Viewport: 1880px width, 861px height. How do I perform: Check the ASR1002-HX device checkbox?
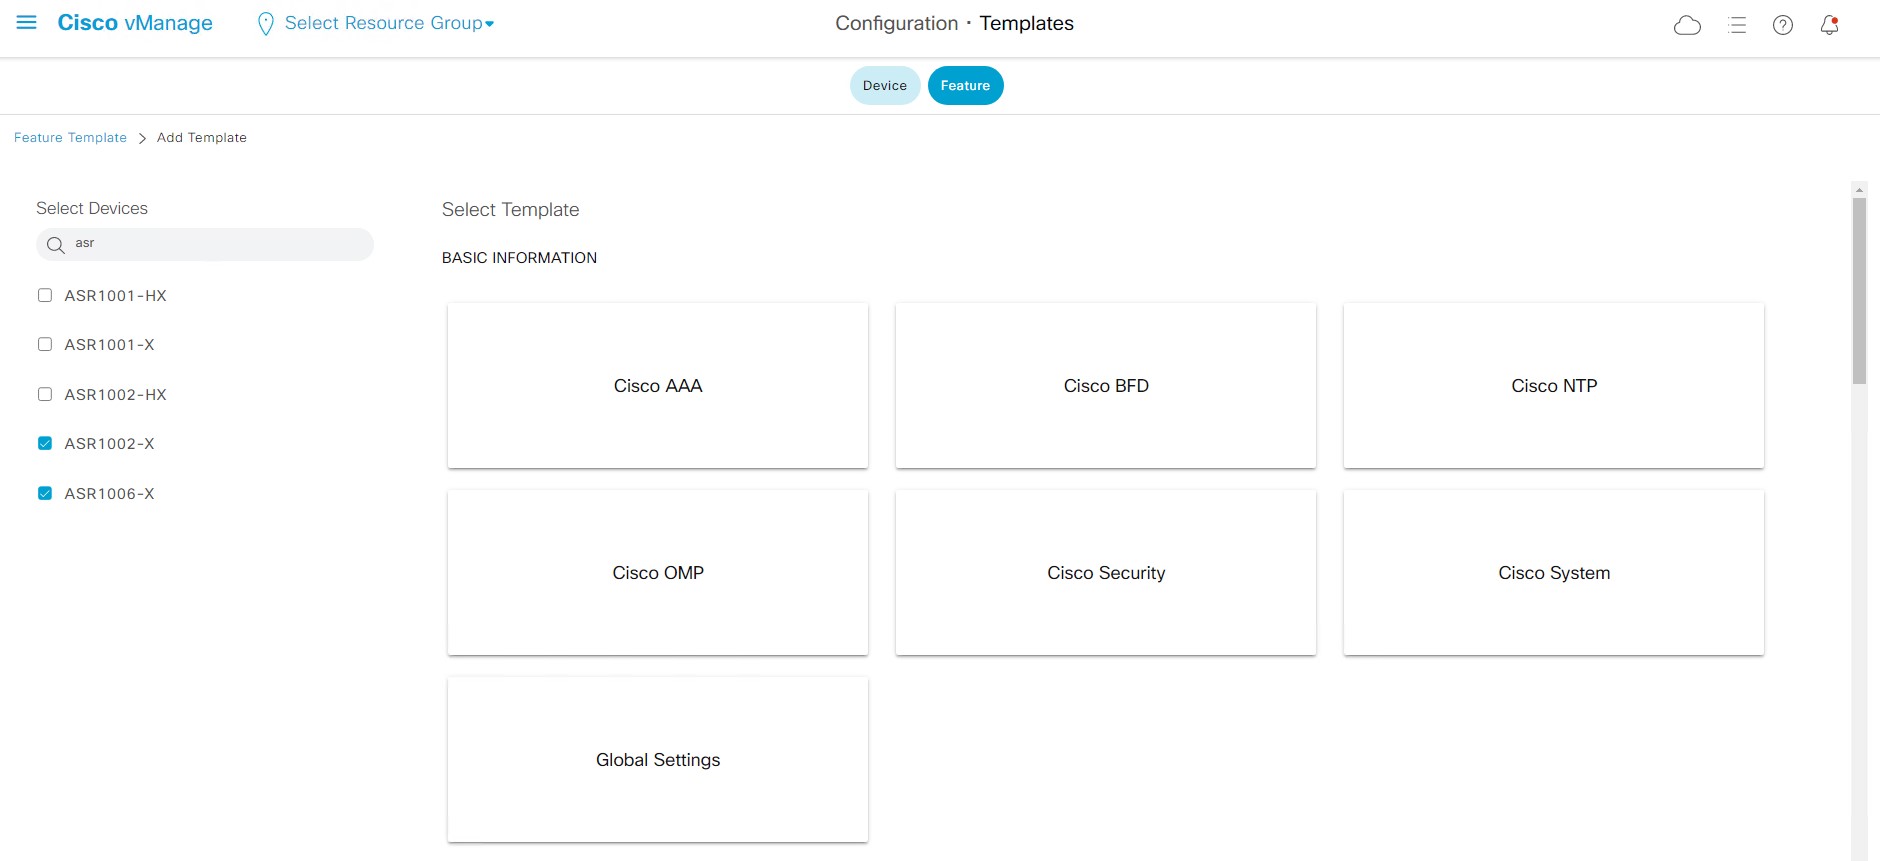[x=45, y=394]
